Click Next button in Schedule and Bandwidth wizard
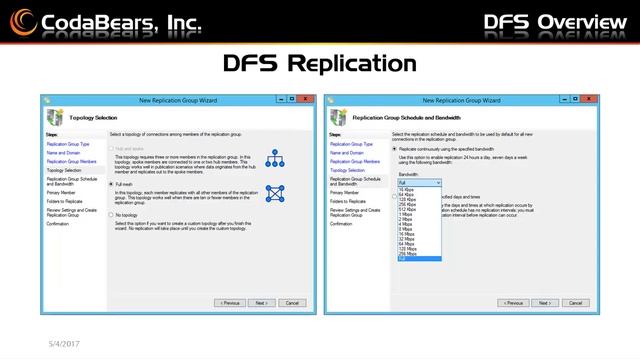Viewport: 640px width, 360px height. tap(545, 303)
